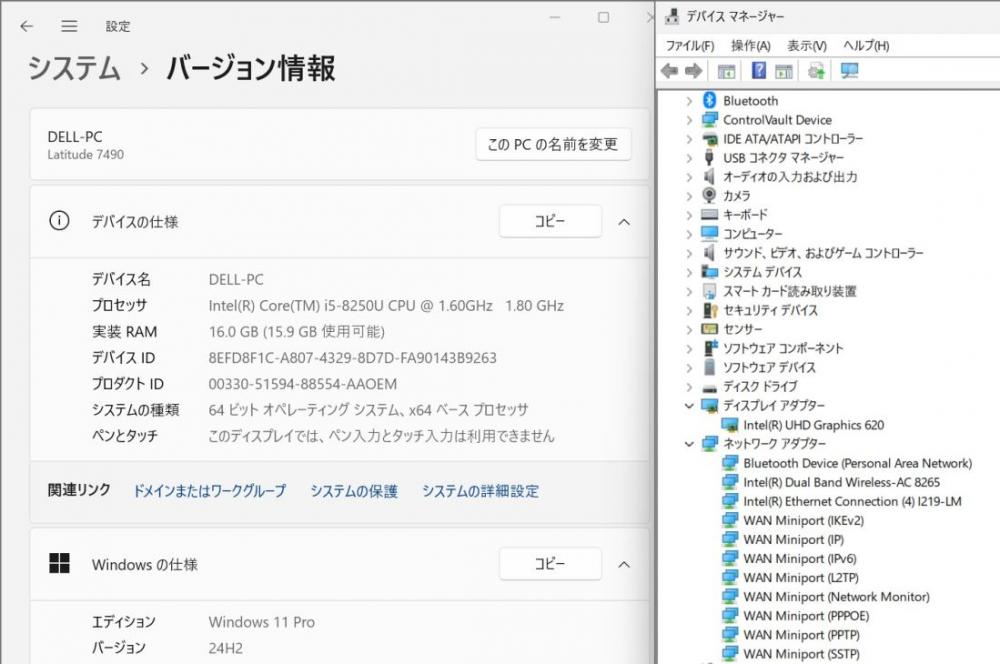1000x664 pixels.
Task: Expand the system devices (システム デバイス) node
Action: (x=689, y=272)
